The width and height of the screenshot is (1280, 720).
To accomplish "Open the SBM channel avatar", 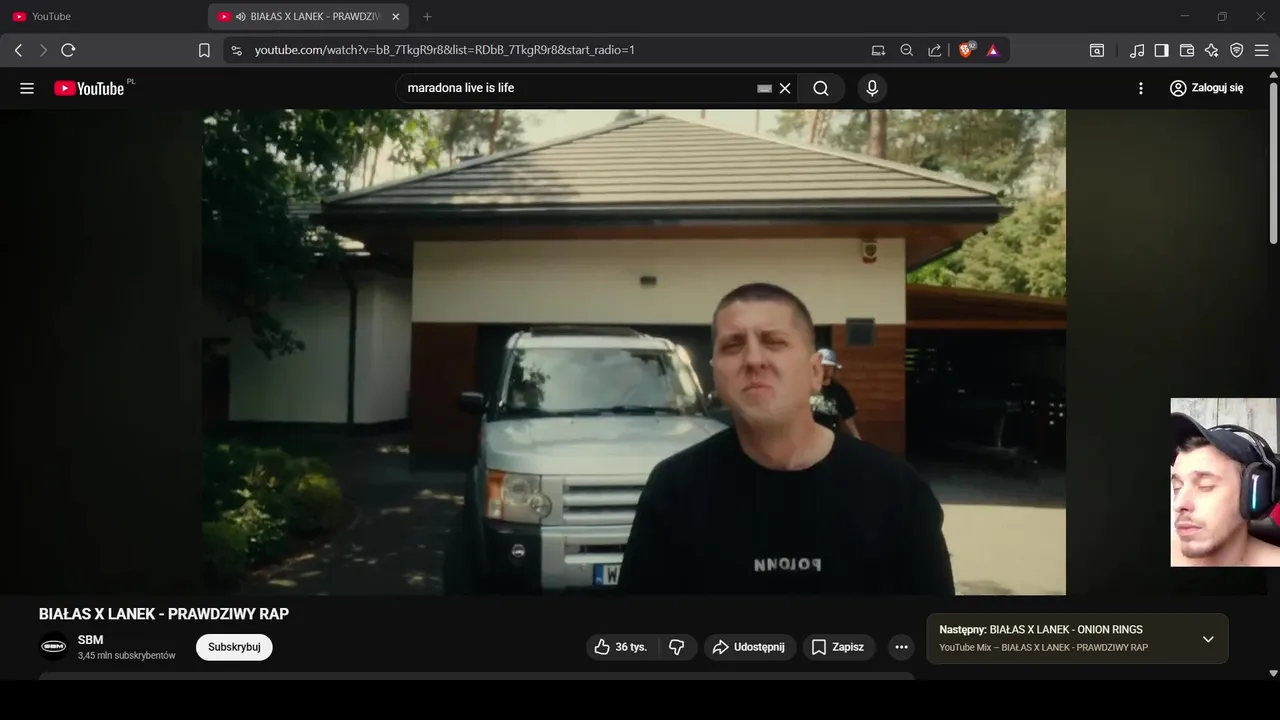I will (53, 647).
